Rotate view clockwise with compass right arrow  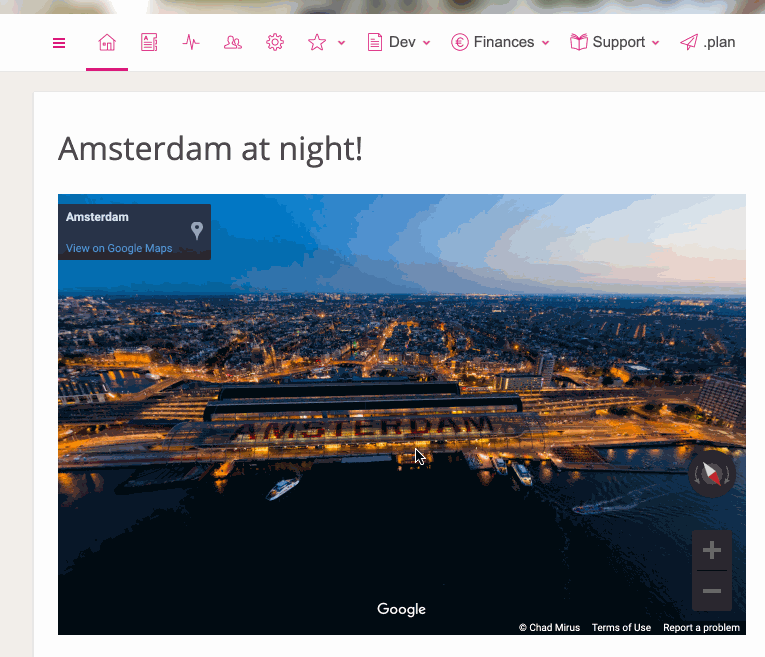[x=727, y=475]
